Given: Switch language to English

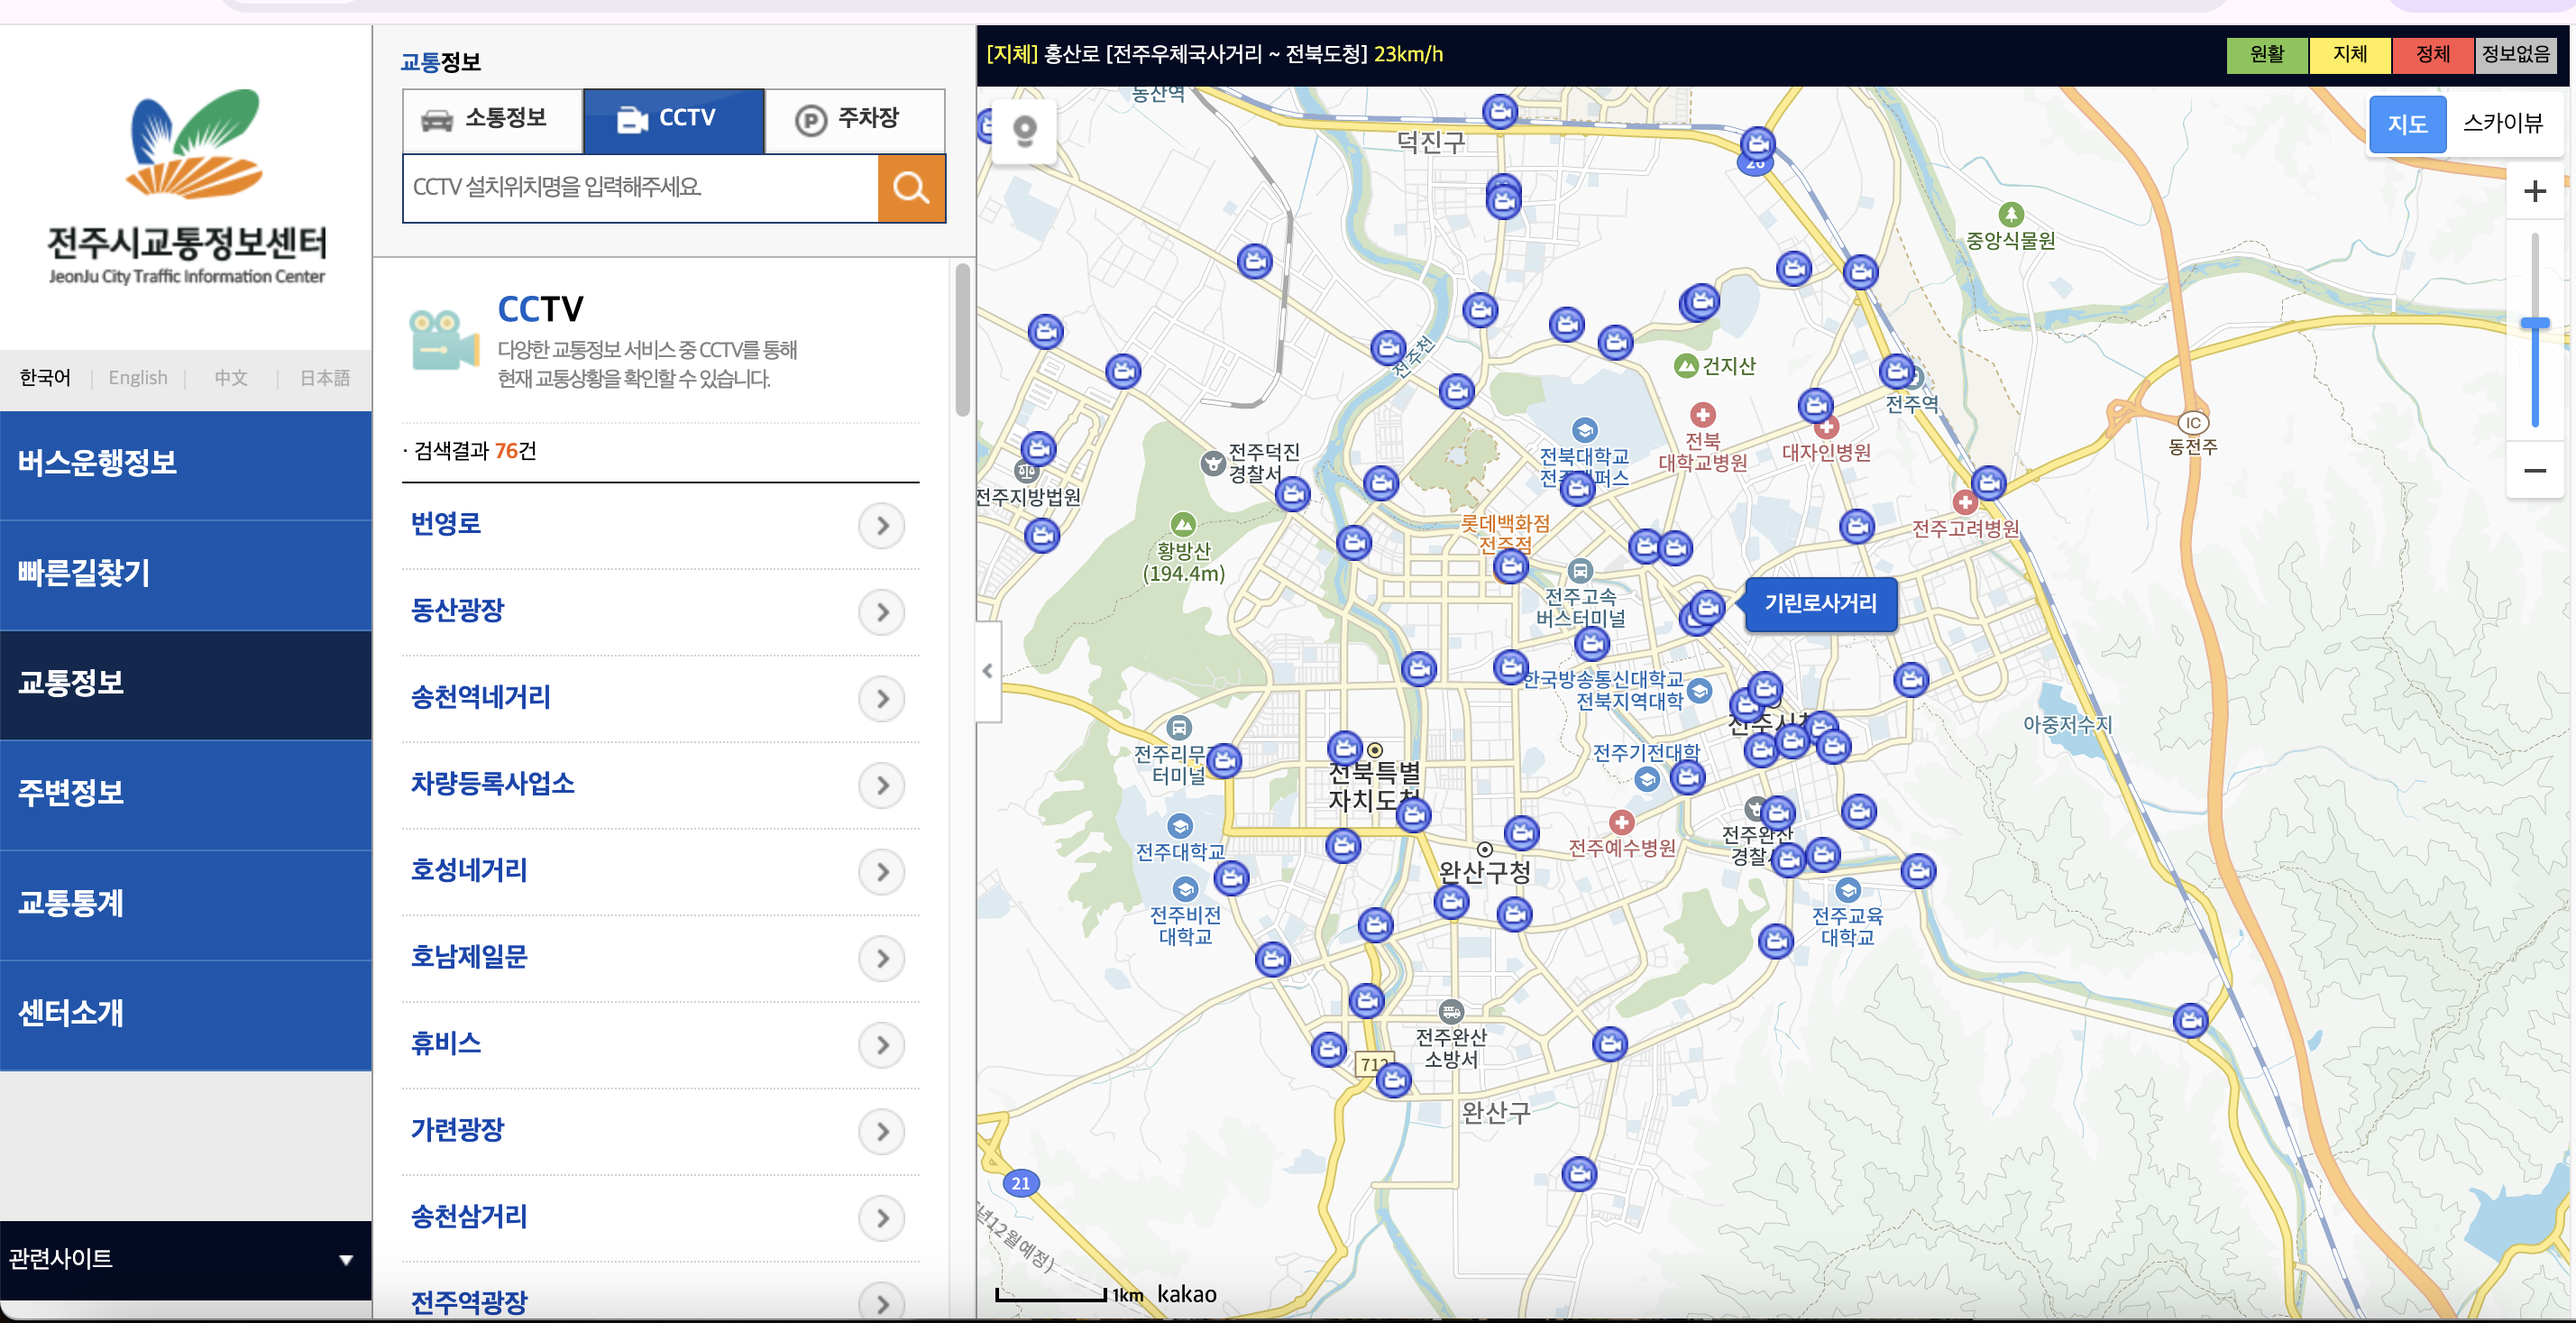Looking at the screenshot, I should (138, 378).
